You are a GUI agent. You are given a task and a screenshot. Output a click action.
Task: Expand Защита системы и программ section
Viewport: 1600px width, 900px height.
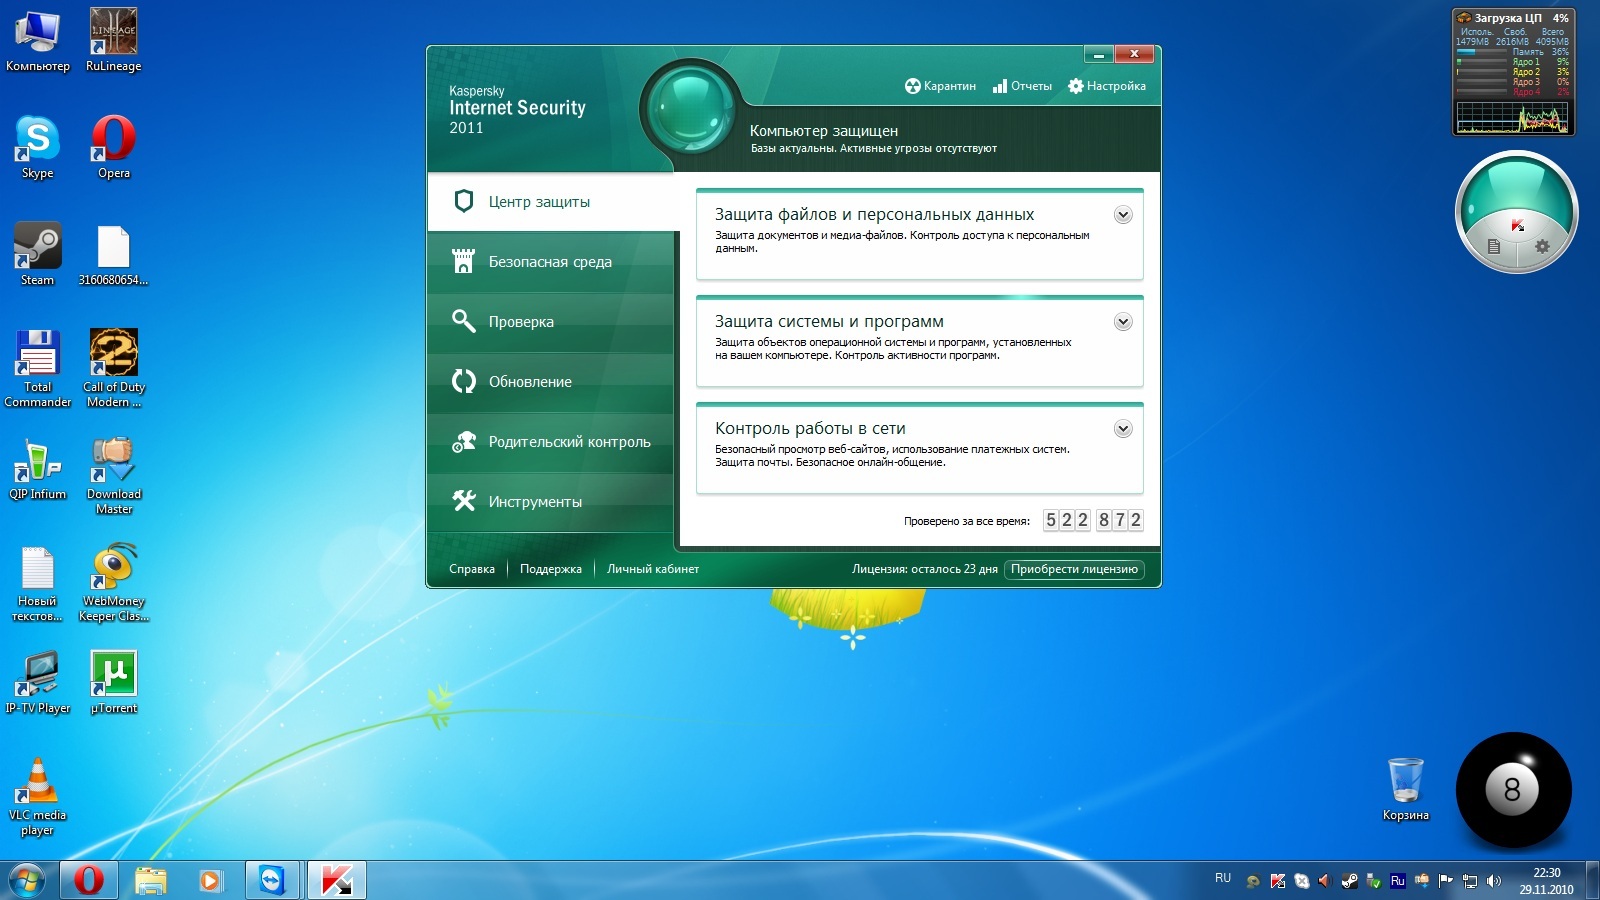click(1123, 322)
